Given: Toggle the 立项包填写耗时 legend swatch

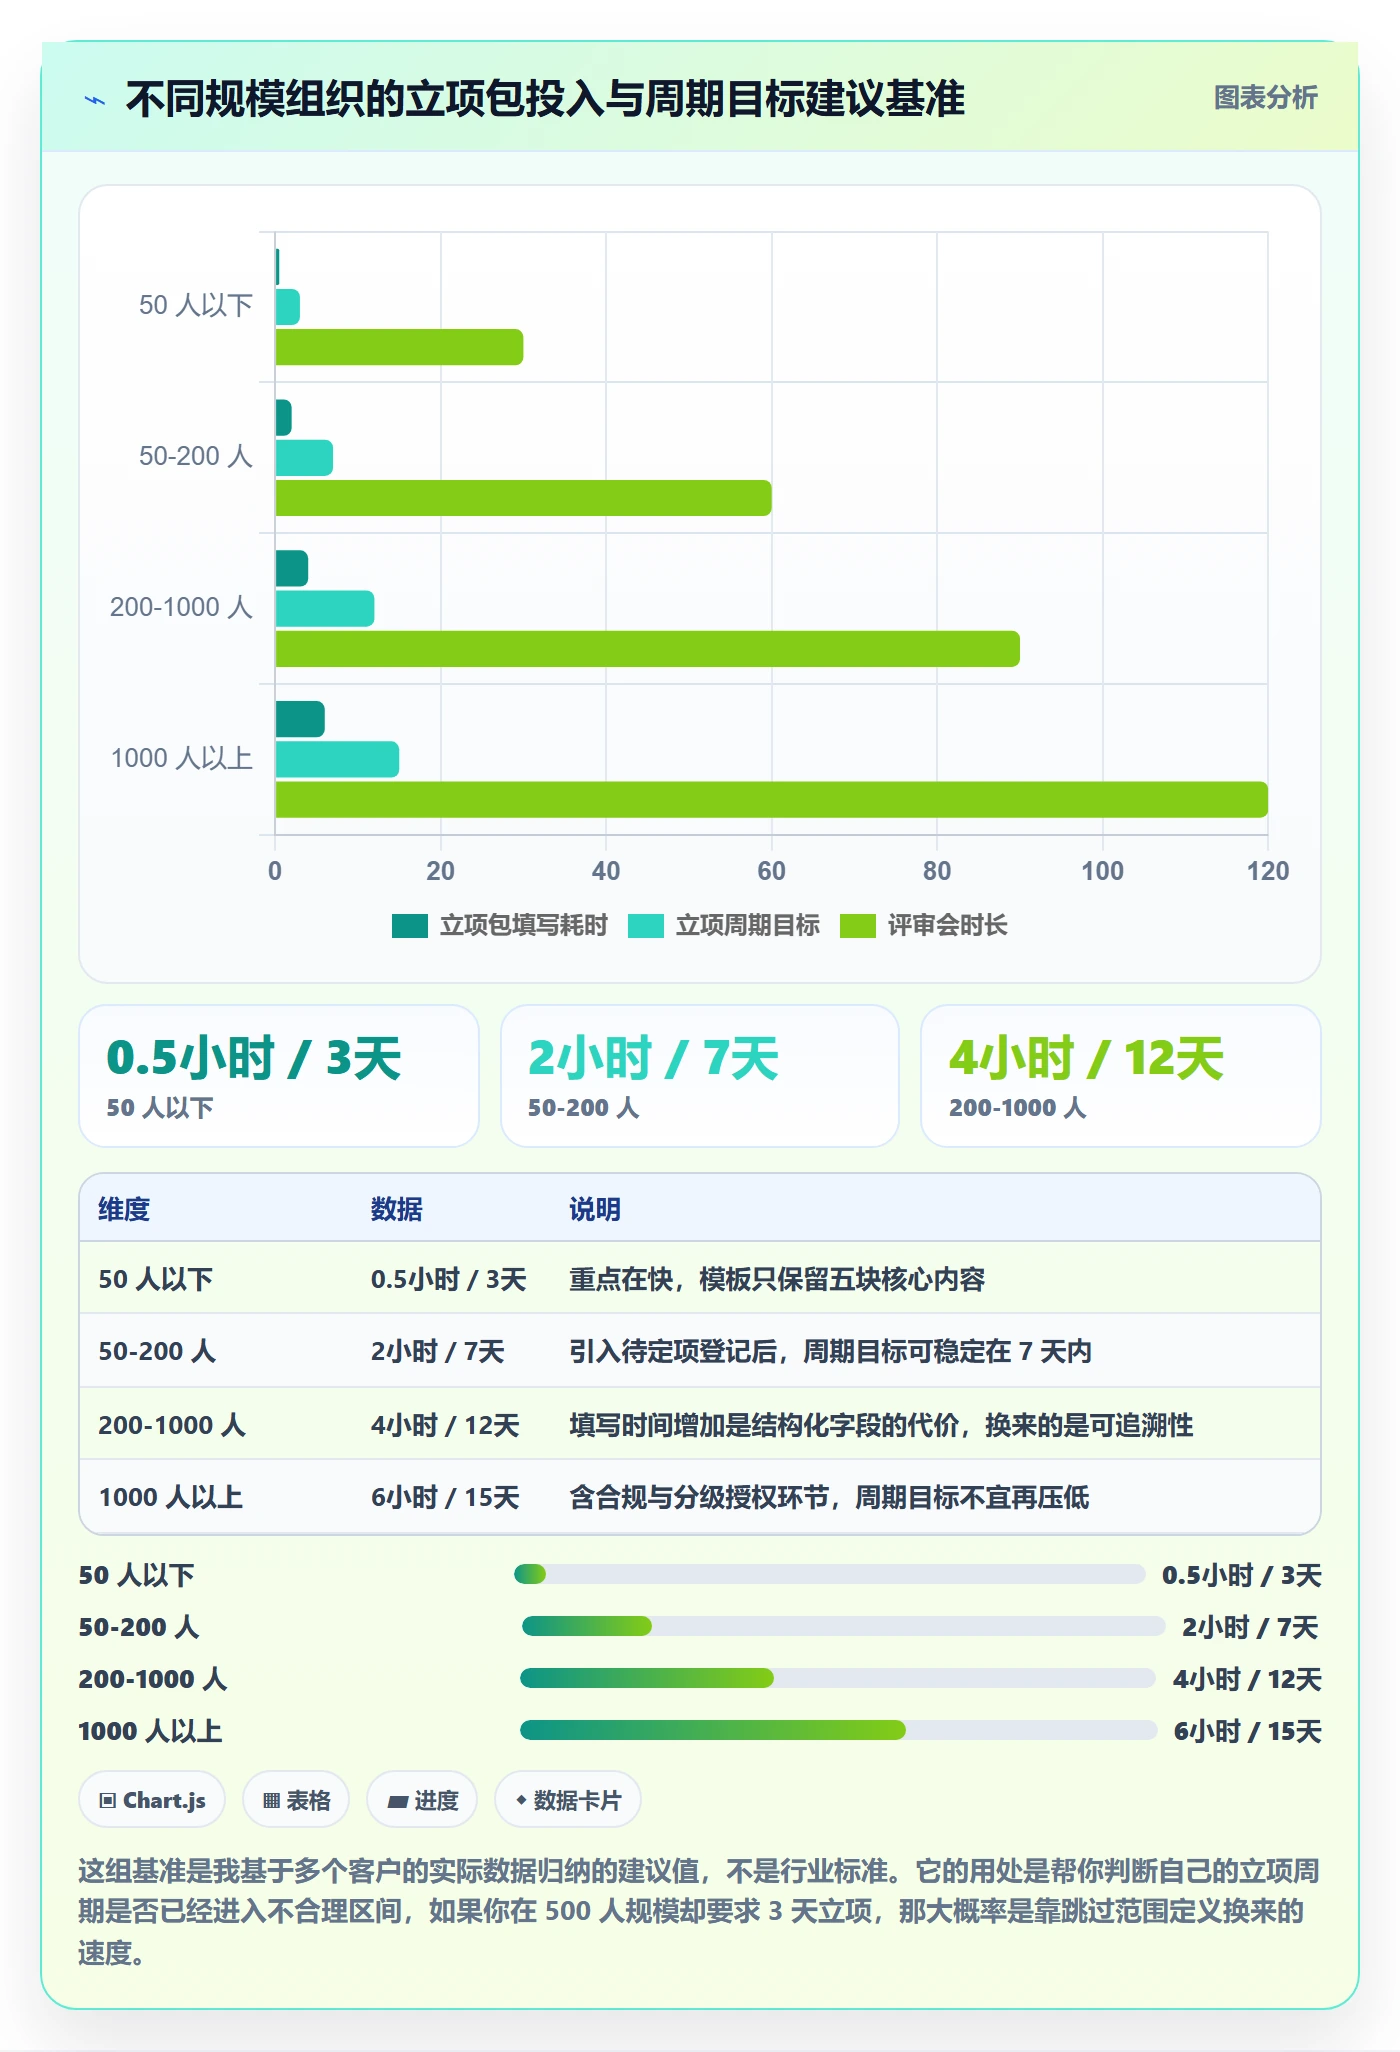Looking at the screenshot, I should coord(410,926).
